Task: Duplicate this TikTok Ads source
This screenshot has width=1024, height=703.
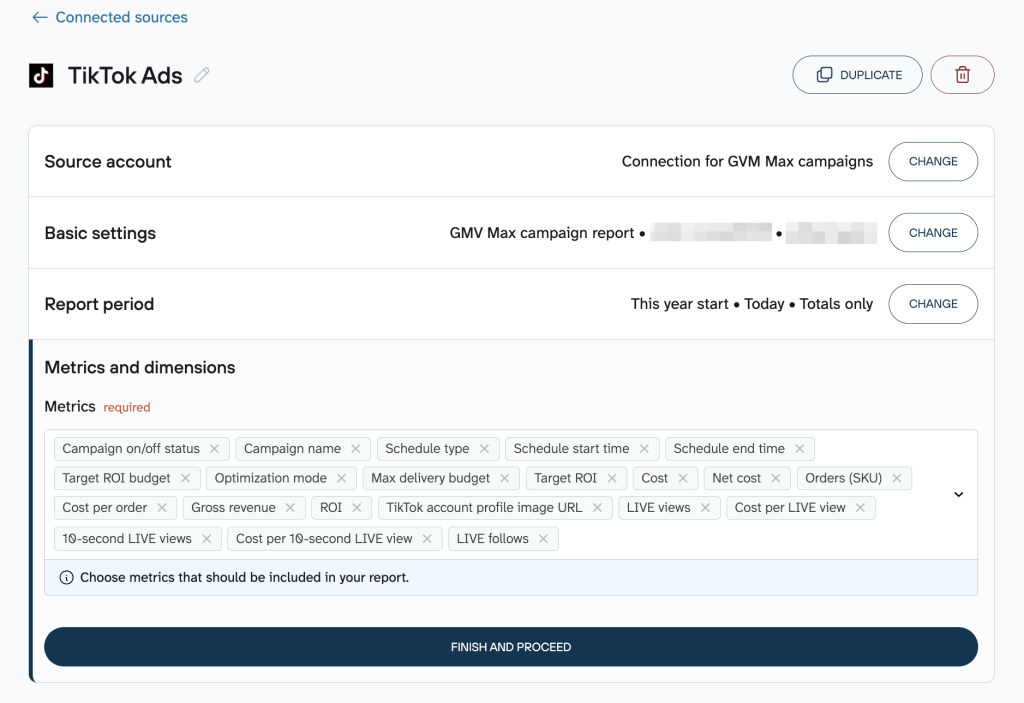Action: coord(857,74)
